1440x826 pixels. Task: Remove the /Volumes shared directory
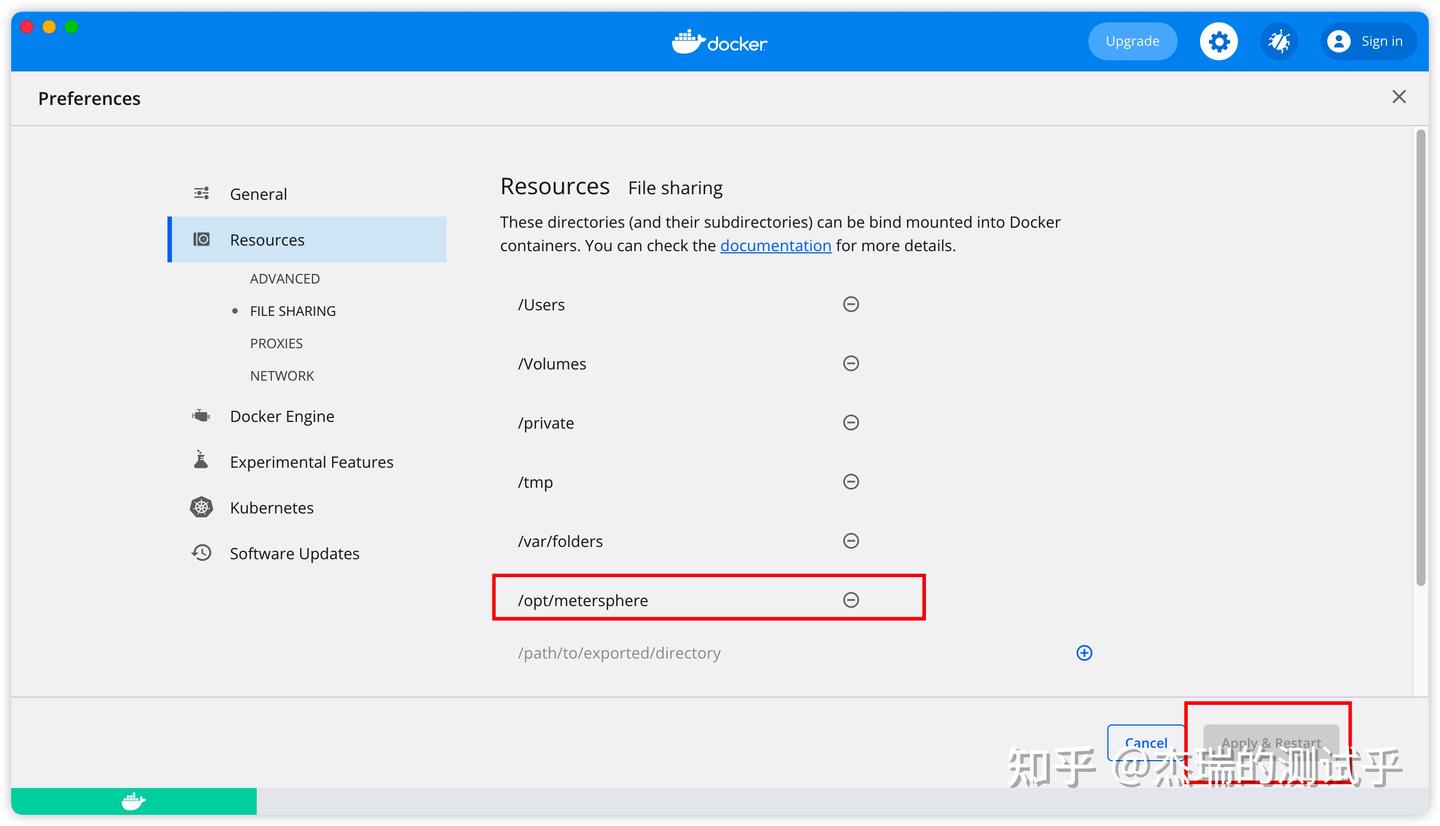(851, 363)
